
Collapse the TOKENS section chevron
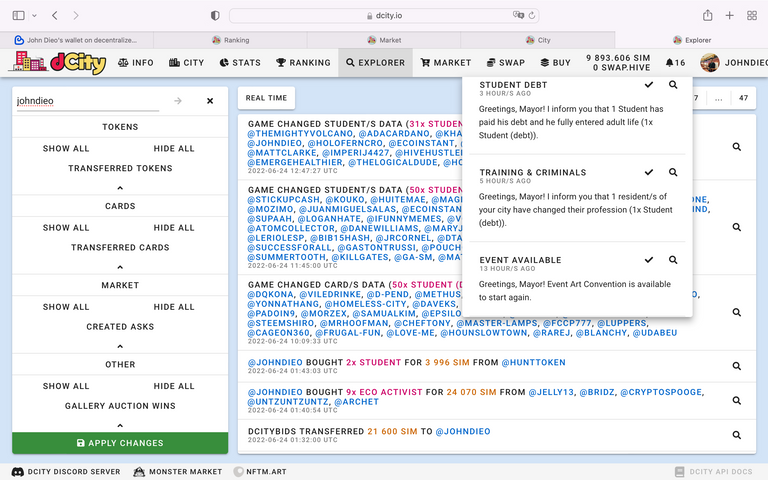(120, 188)
